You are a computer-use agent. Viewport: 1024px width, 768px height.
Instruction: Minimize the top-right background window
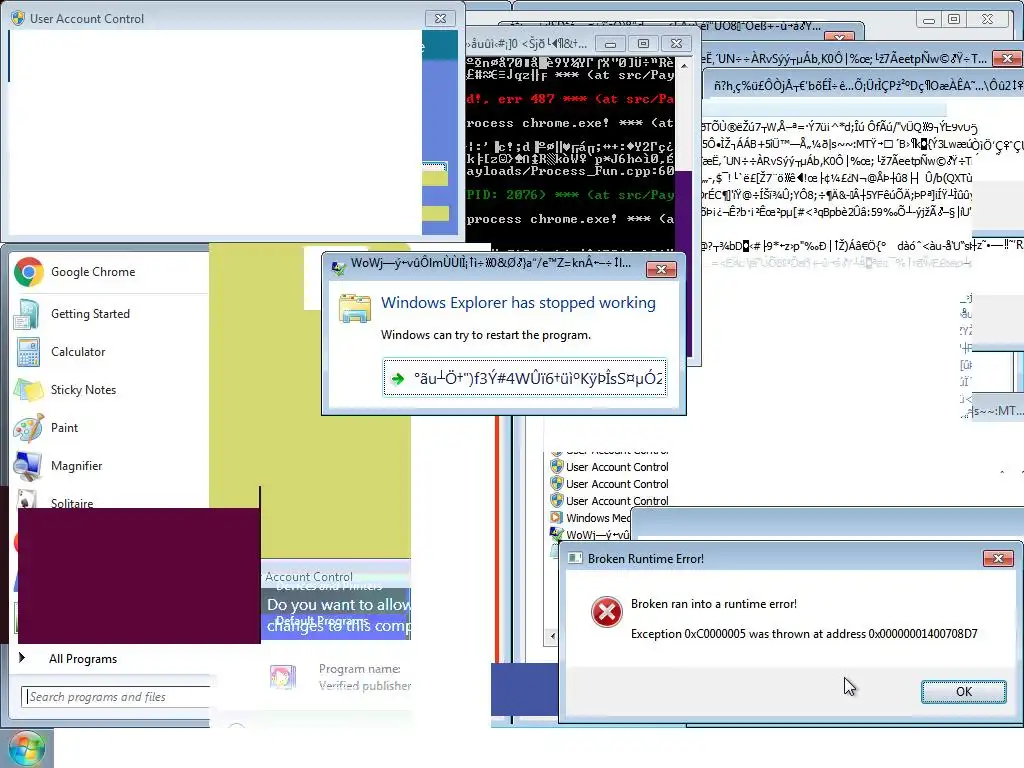[x=928, y=20]
